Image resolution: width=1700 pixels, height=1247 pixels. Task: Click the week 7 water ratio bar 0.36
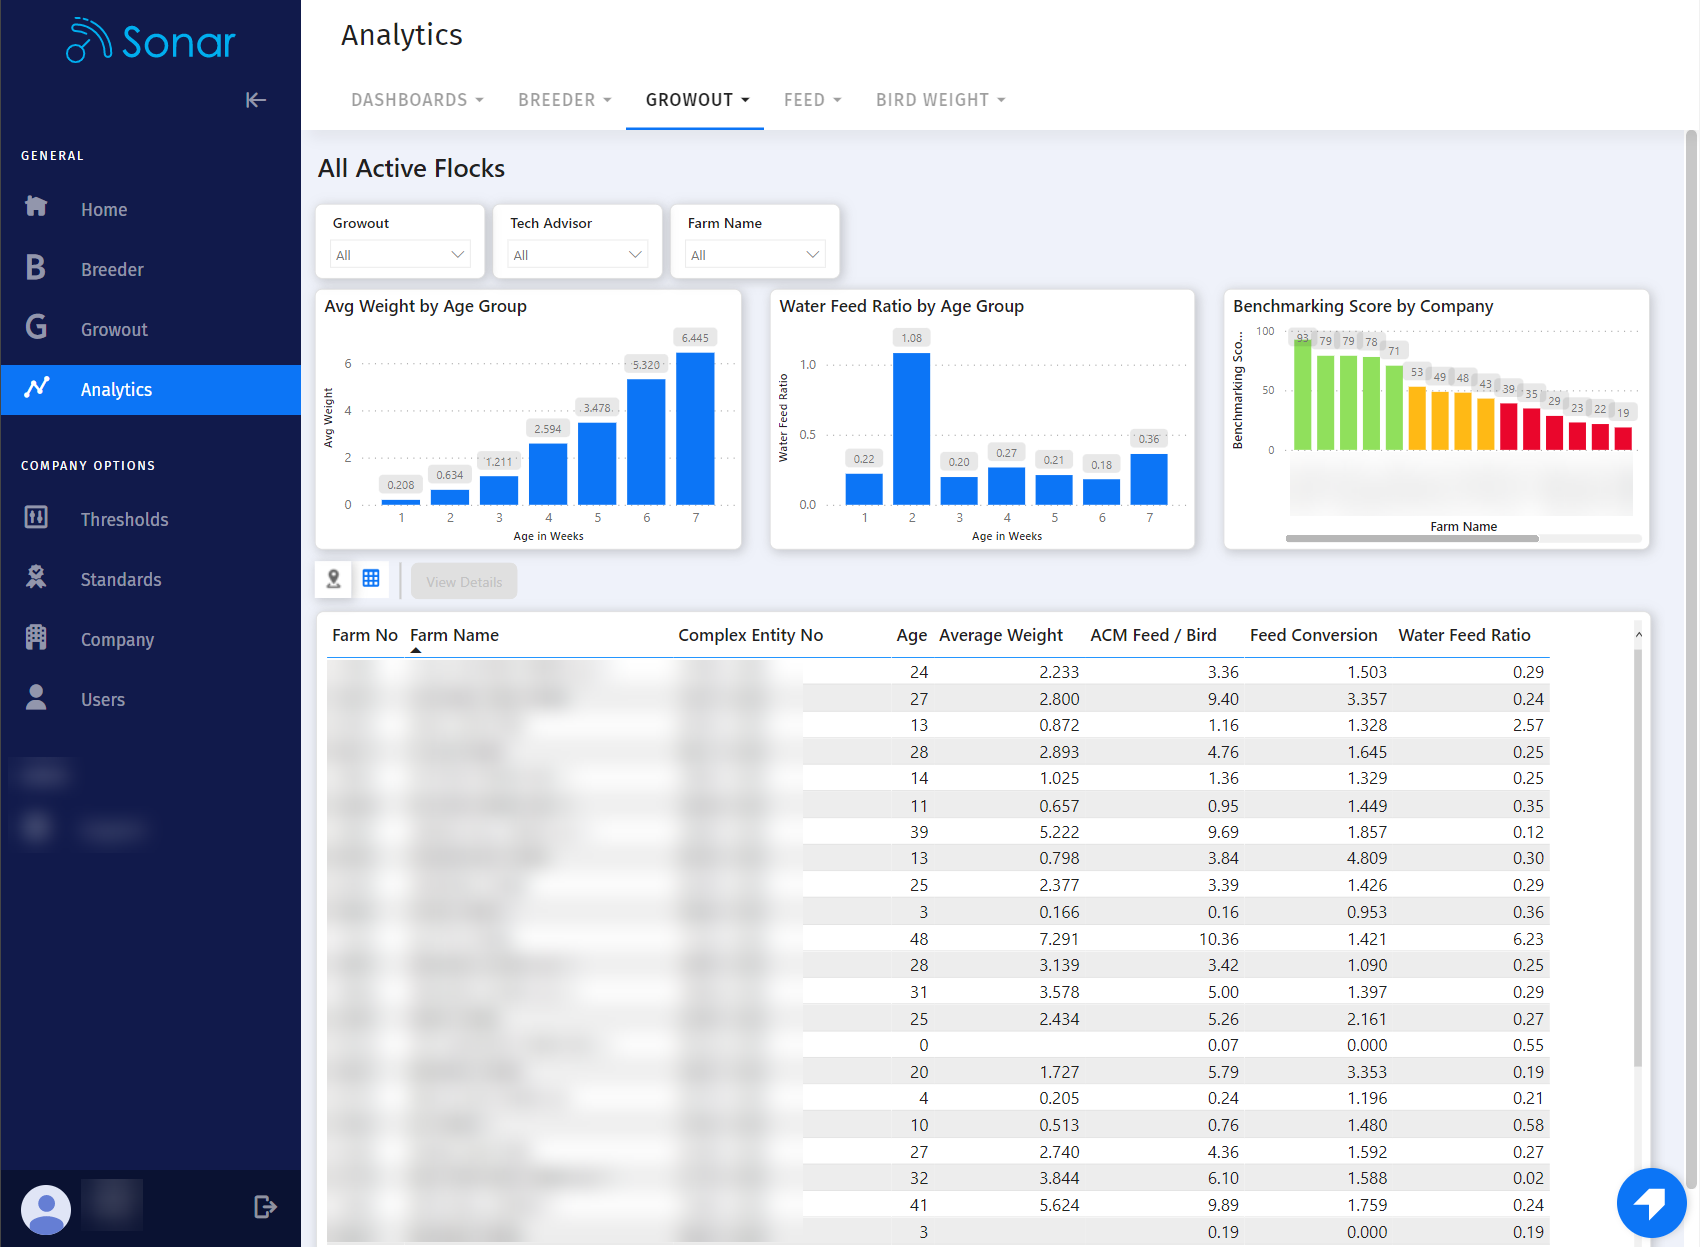click(x=1149, y=479)
